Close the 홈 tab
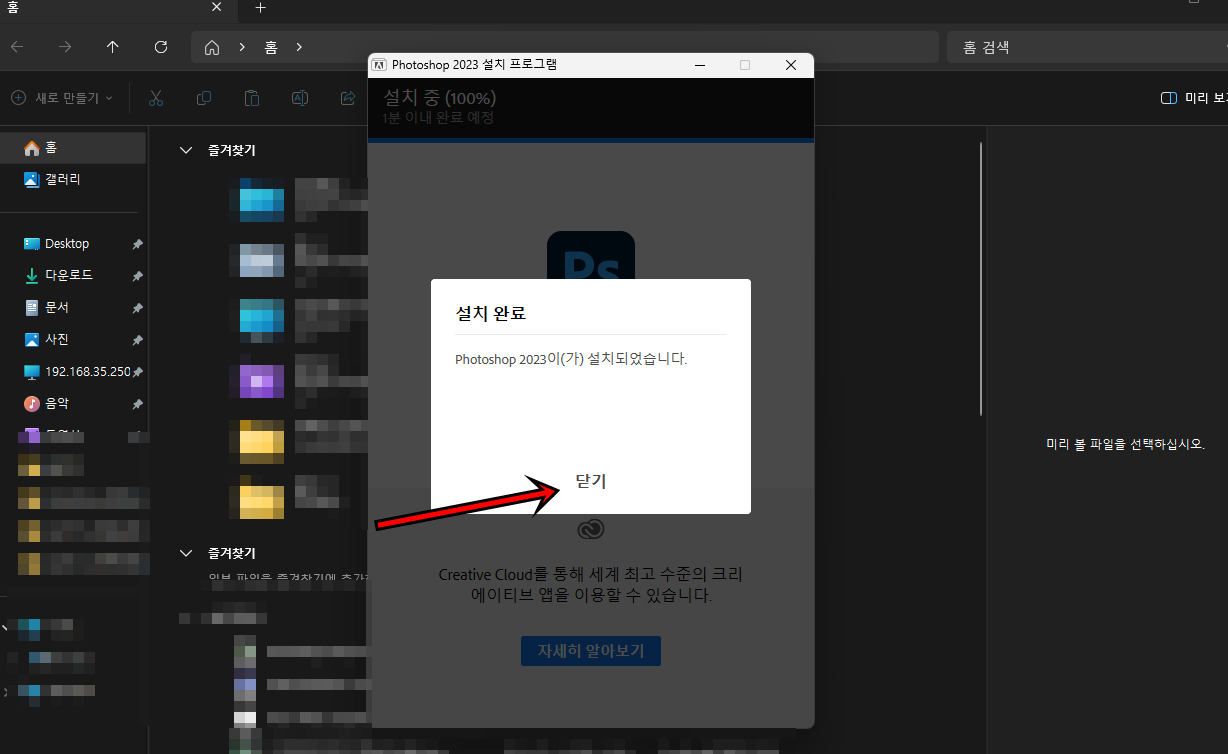 (x=216, y=8)
